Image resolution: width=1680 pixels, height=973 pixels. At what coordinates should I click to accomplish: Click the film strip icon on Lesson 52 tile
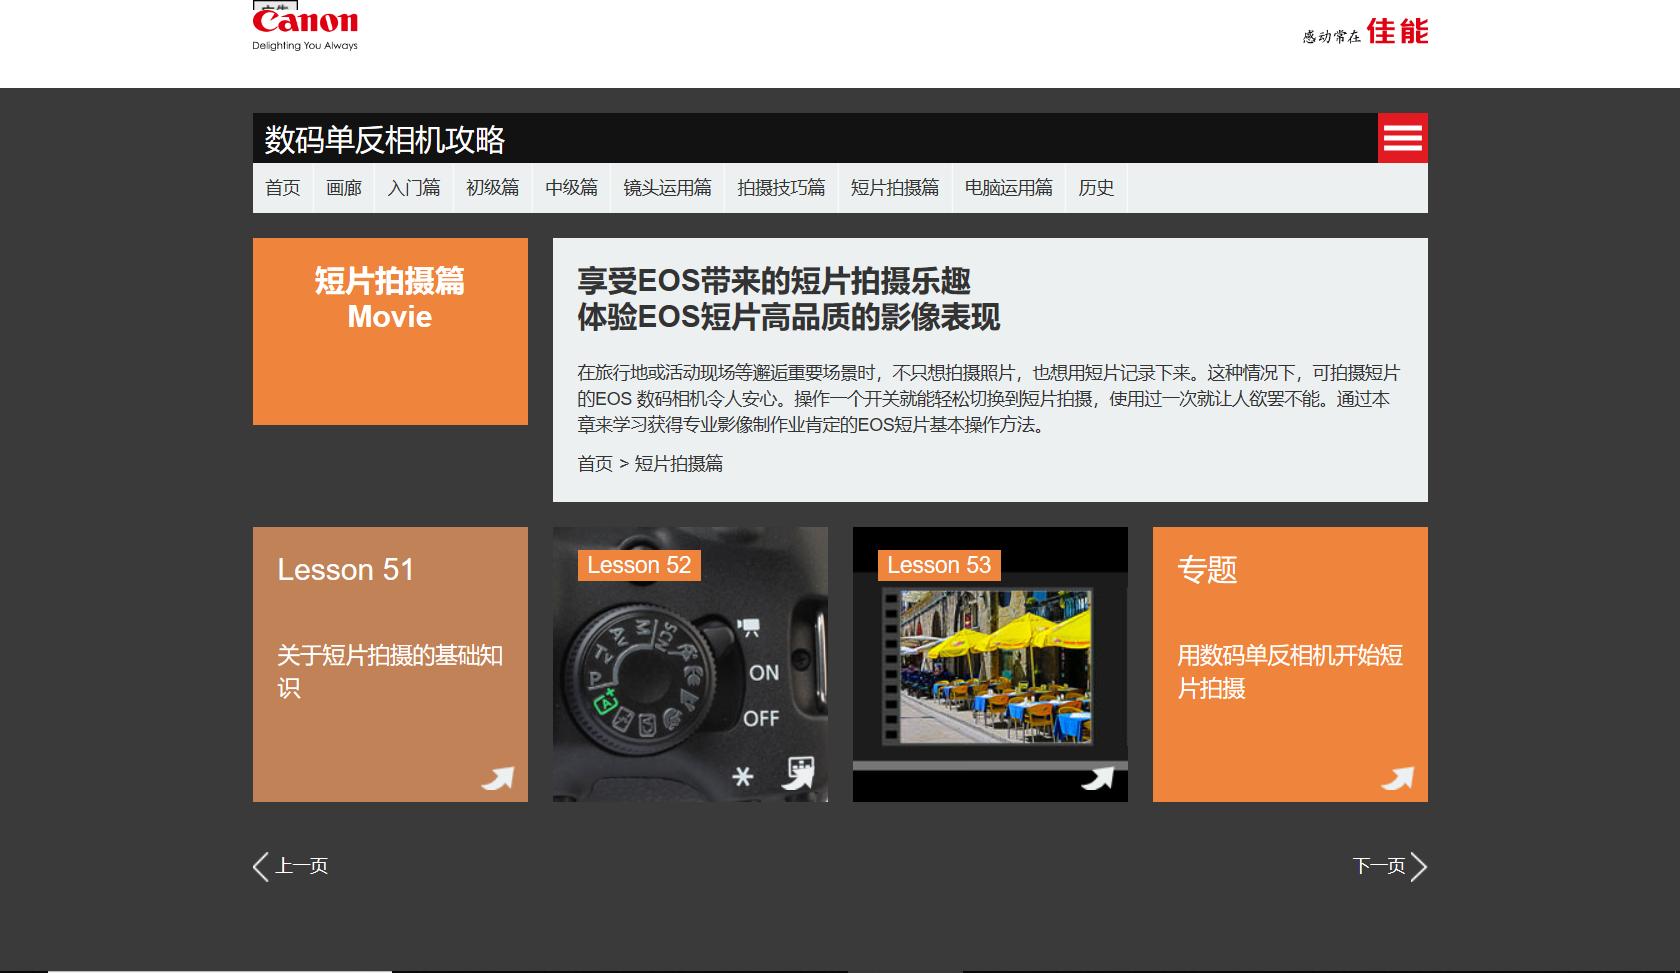click(x=799, y=773)
